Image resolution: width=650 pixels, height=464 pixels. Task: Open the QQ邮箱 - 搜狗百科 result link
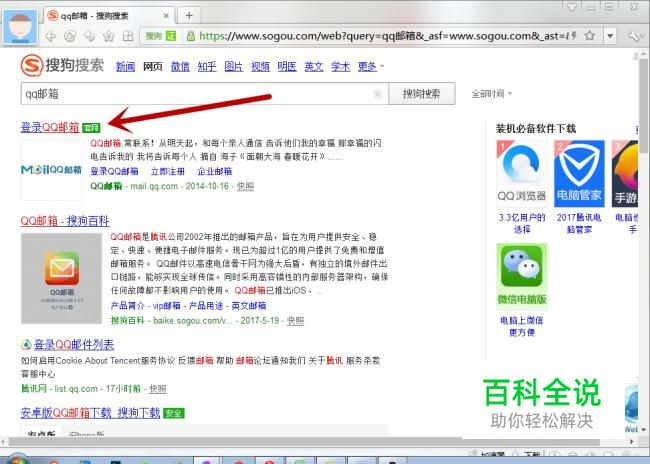coord(65,221)
